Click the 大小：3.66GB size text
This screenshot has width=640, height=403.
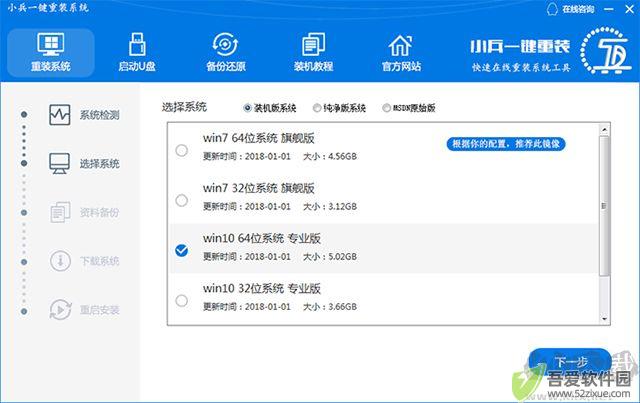(x=330, y=307)
